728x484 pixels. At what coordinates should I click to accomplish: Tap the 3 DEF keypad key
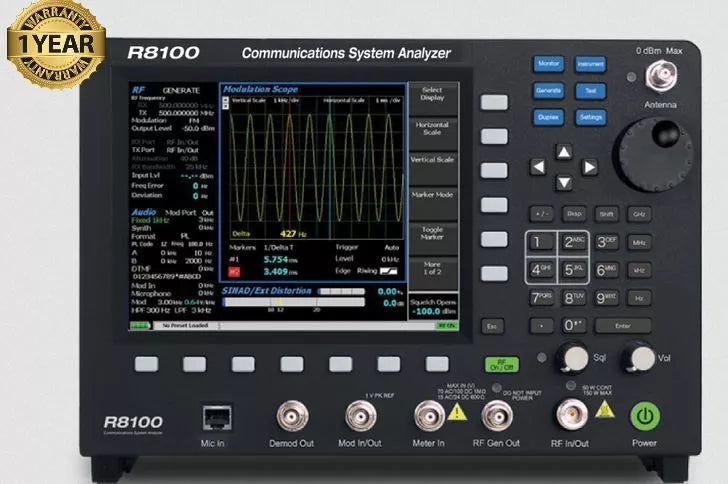(606, 242)
